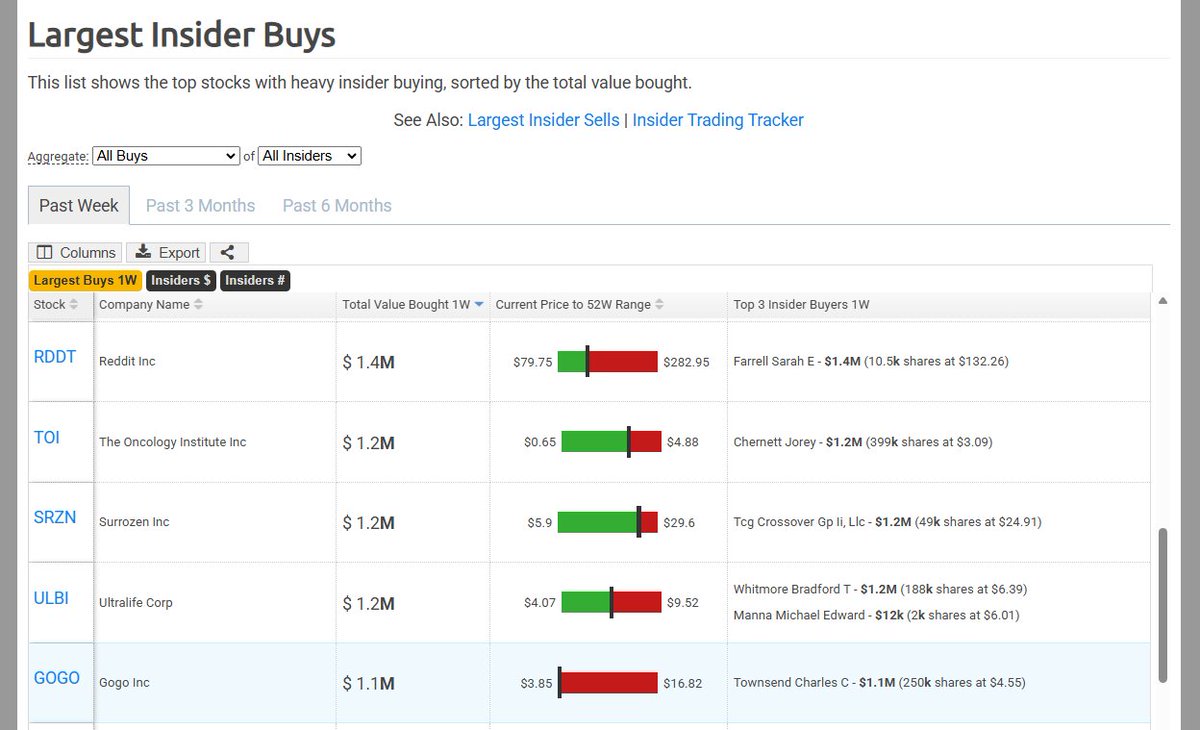Open RDDT stock ticker link

click(55, 357)
